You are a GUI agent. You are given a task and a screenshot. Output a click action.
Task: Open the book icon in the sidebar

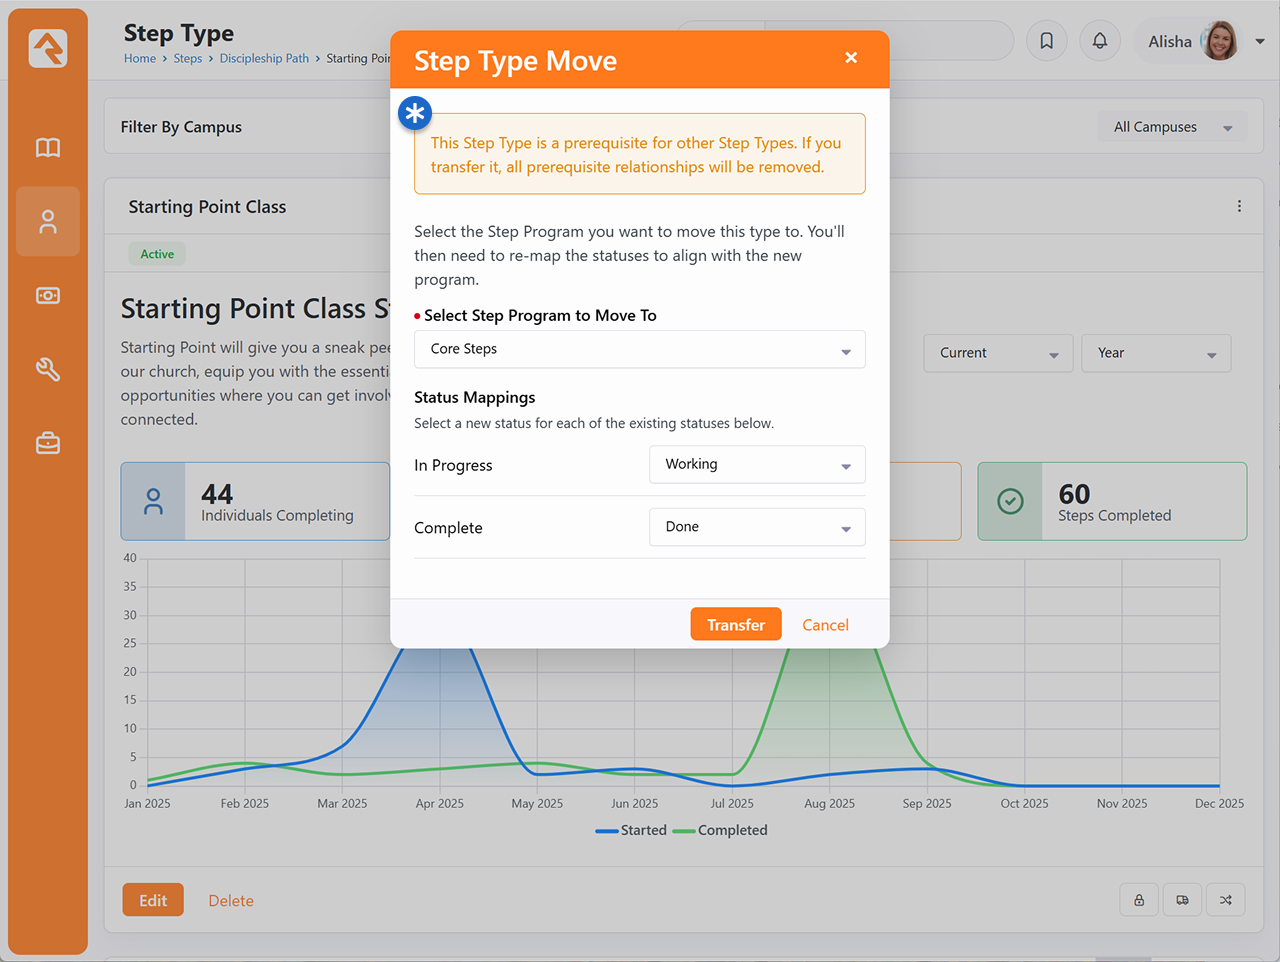click(48, 148)
